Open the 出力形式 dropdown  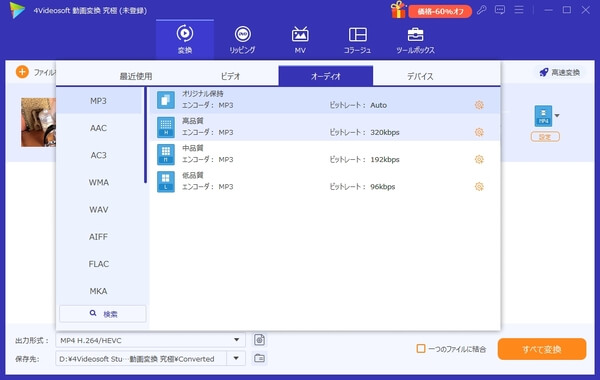click(x=150, y=340)
